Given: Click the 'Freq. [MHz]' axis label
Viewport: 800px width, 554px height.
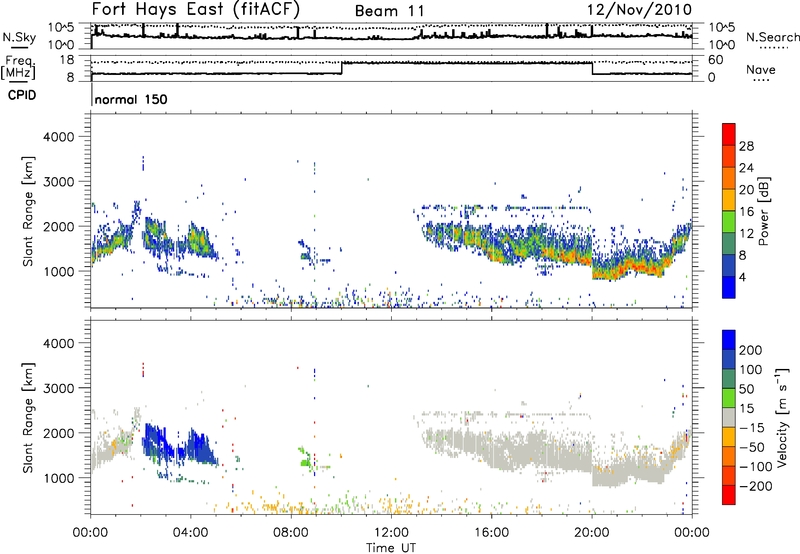Looking at the screenshot, I should [19, 68].
